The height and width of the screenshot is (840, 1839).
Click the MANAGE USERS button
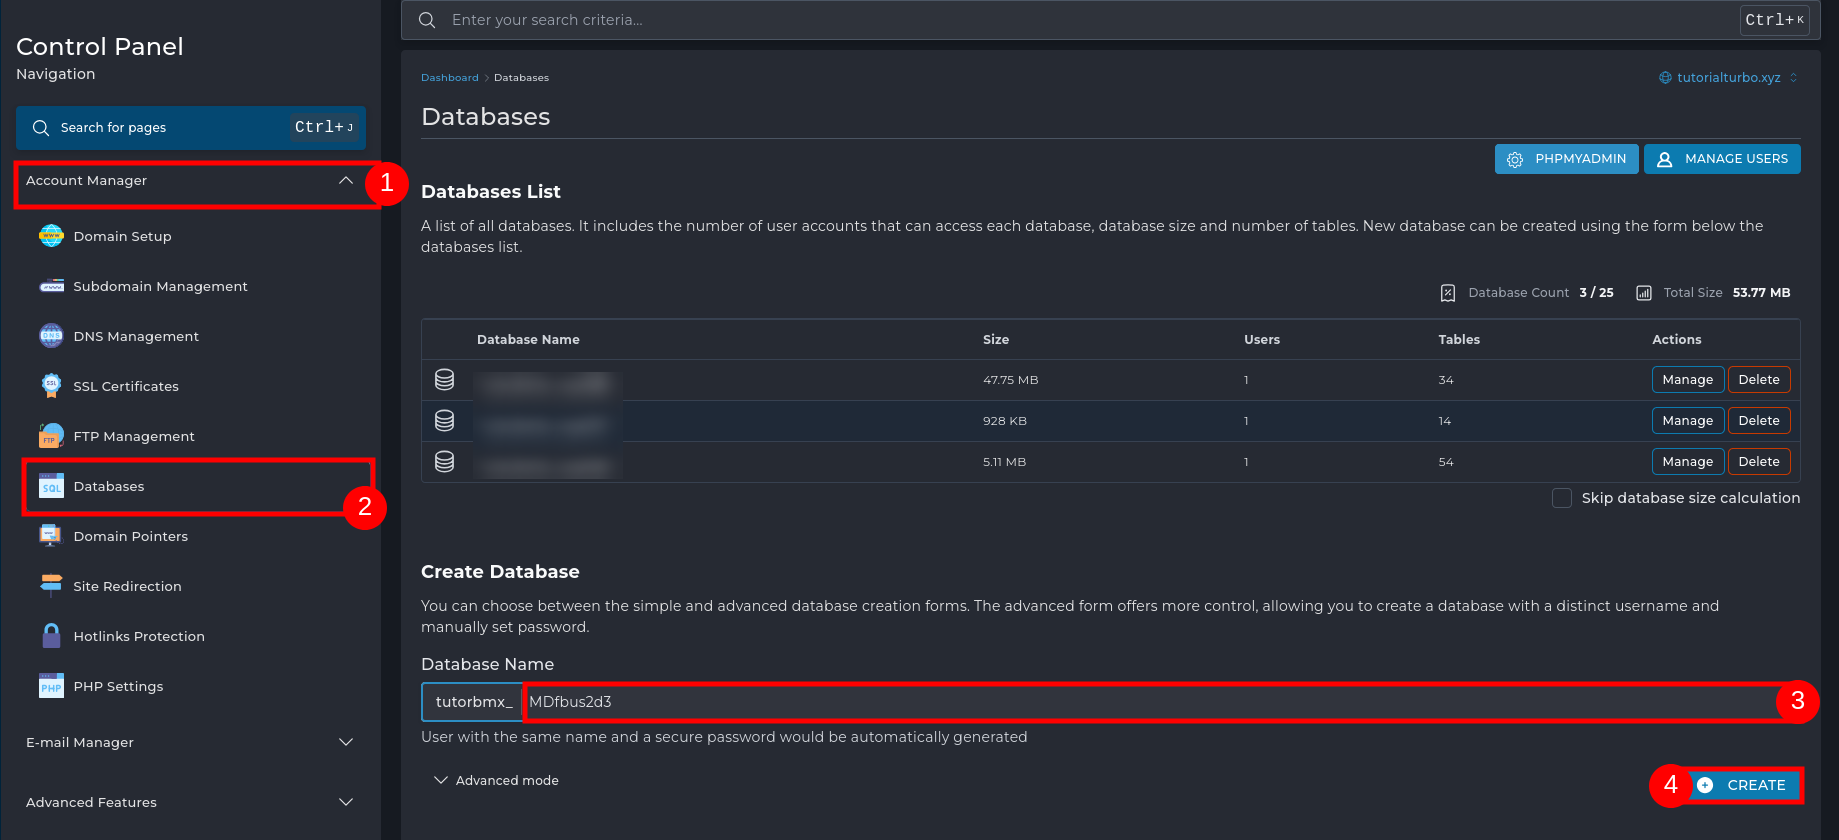(1722, 159)
